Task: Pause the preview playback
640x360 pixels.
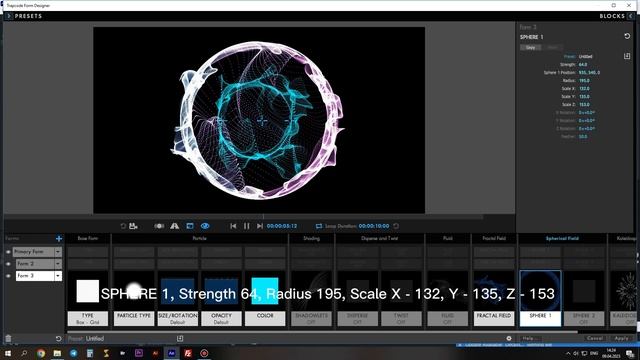Action: click(x=247, y=226)
